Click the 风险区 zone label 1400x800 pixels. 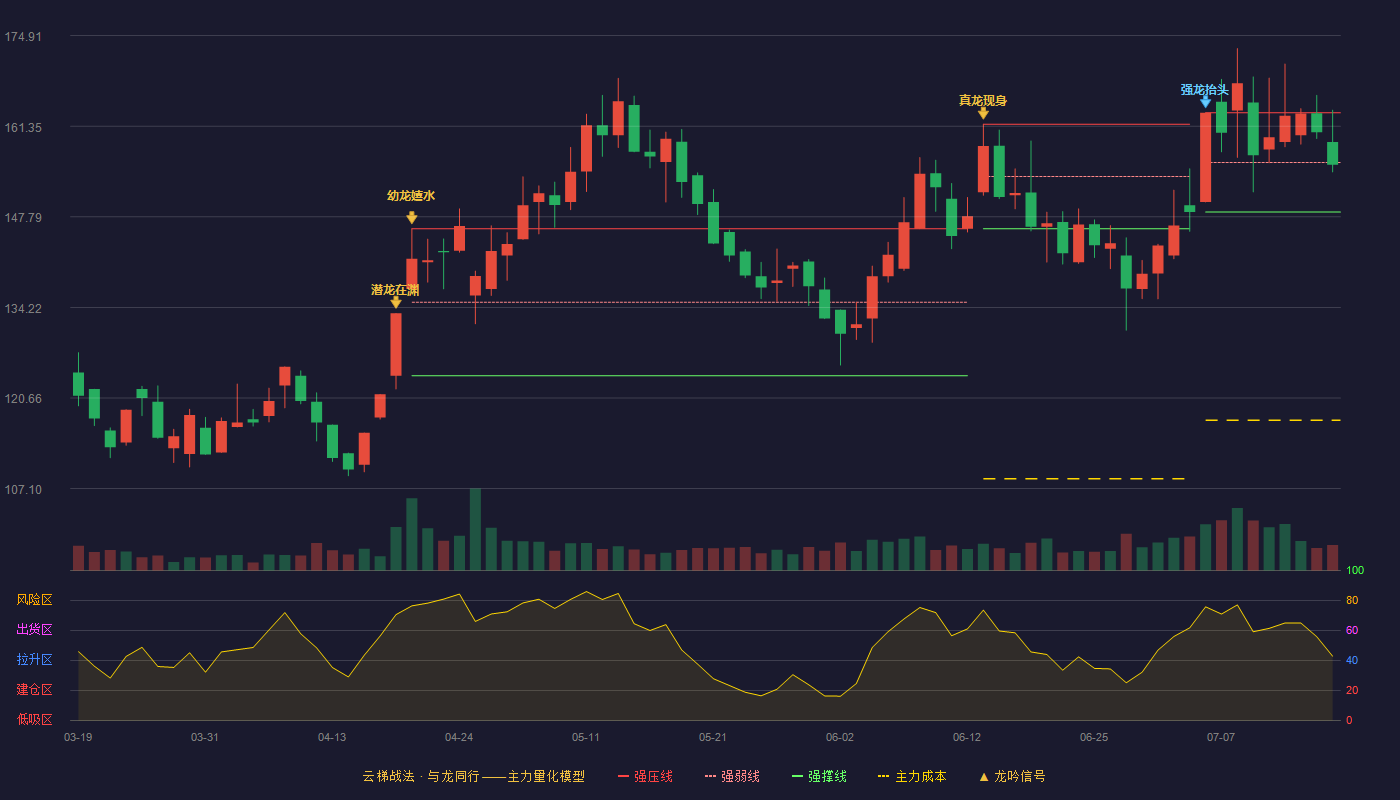click(34, 600)
